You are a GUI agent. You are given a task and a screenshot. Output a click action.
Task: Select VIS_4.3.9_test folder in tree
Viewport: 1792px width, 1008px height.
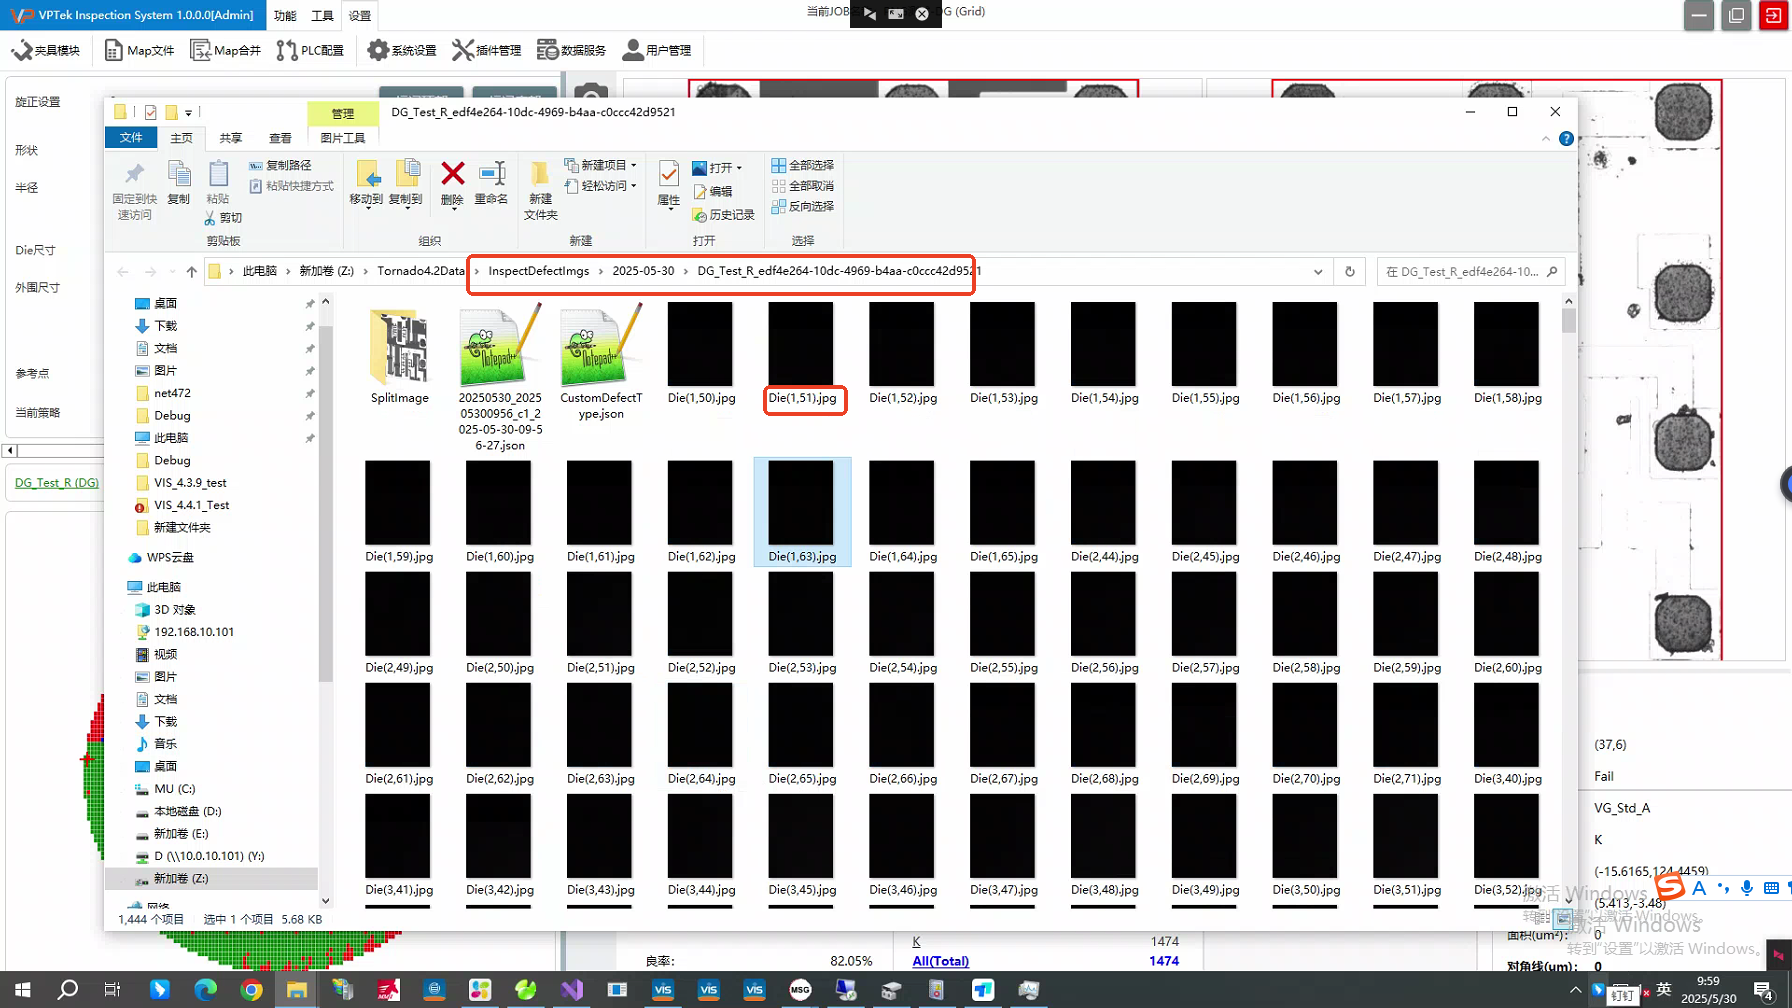coord(190,483)
